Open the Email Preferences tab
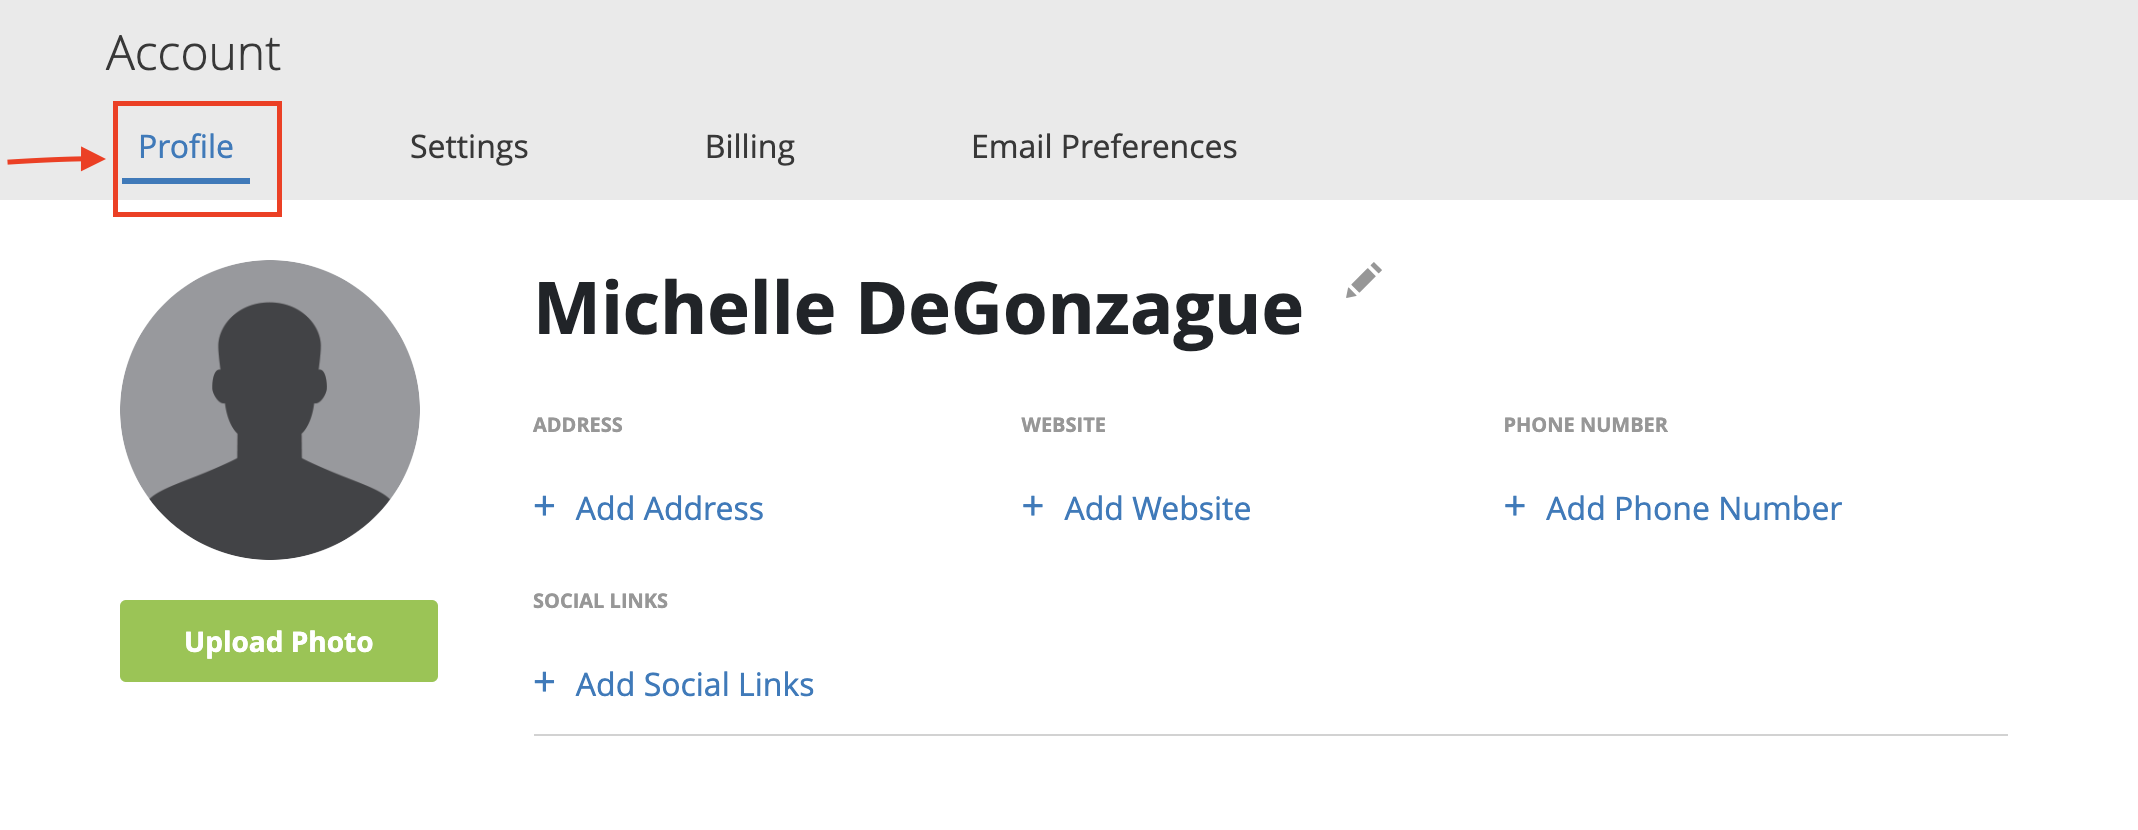Screen dimensions: 2138x830 1104,147
